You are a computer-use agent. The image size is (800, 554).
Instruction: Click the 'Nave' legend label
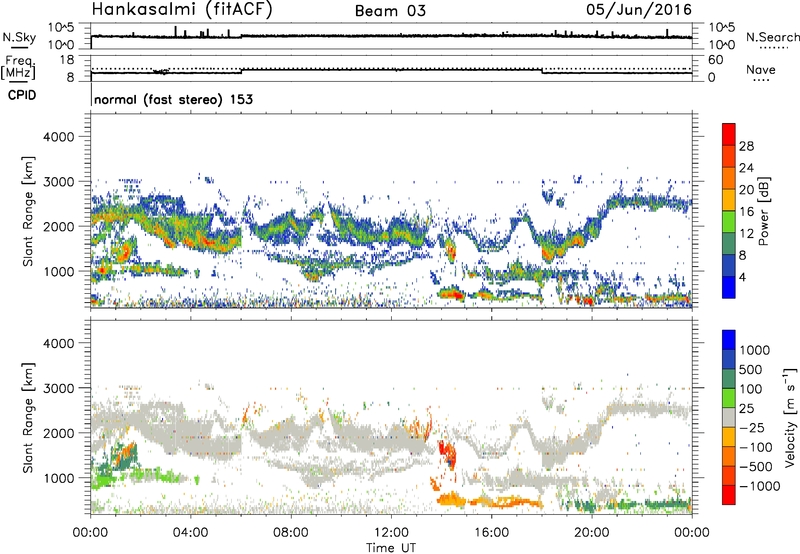click(x=761, y=69)
